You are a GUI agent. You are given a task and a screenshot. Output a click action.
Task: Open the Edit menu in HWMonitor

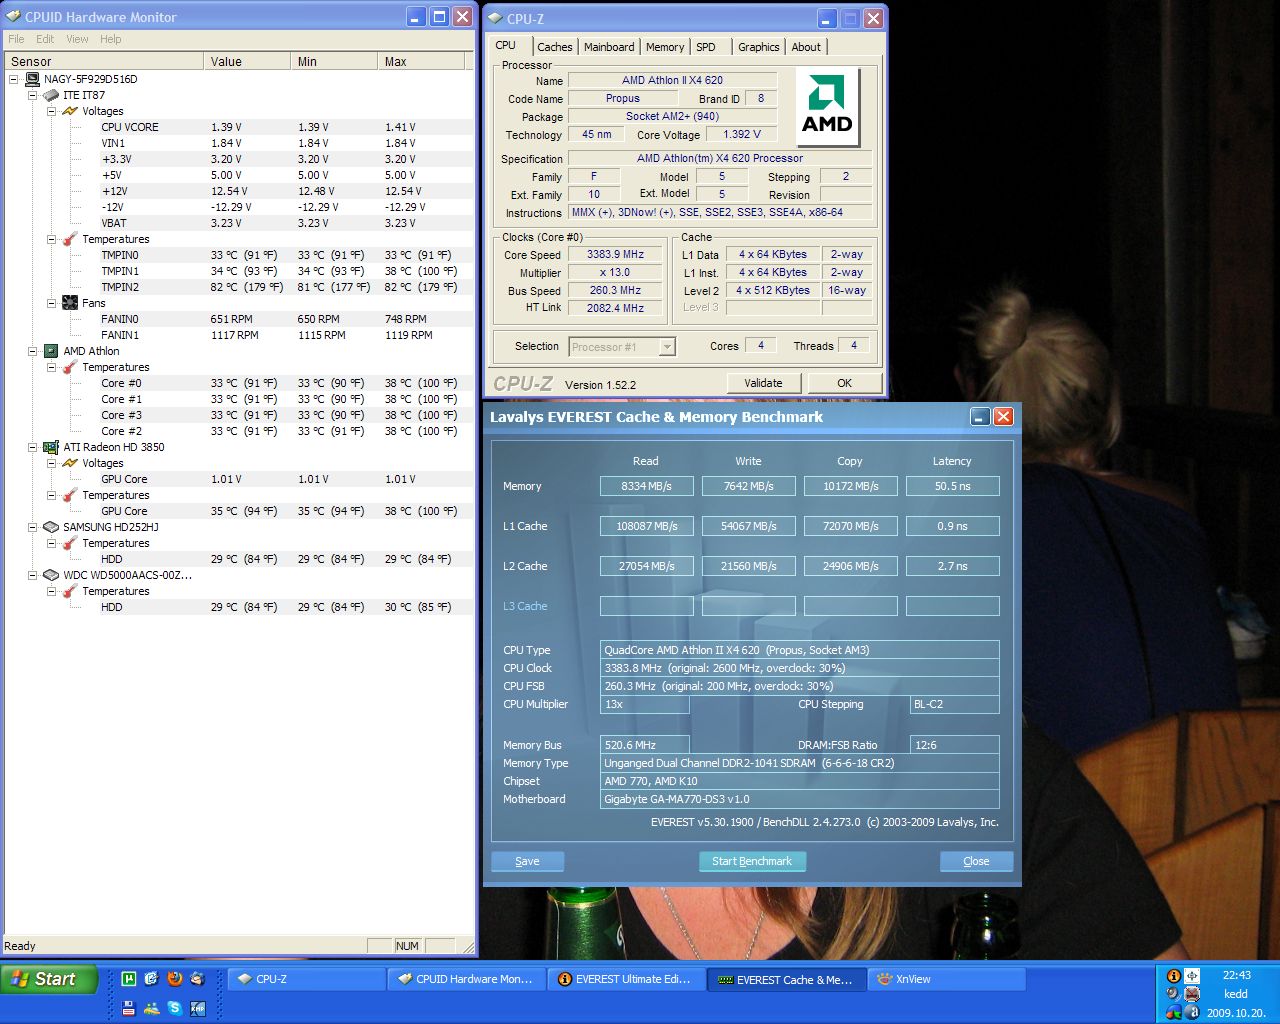tap(45, 39)
